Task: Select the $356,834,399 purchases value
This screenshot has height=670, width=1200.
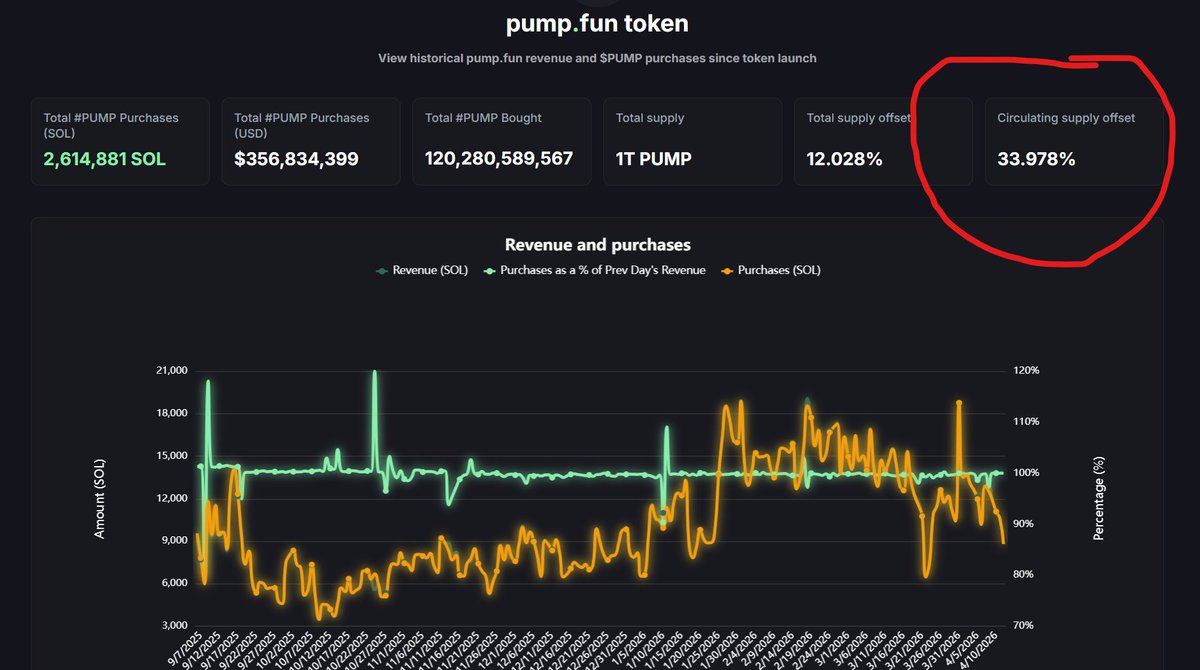Action: 296,159
